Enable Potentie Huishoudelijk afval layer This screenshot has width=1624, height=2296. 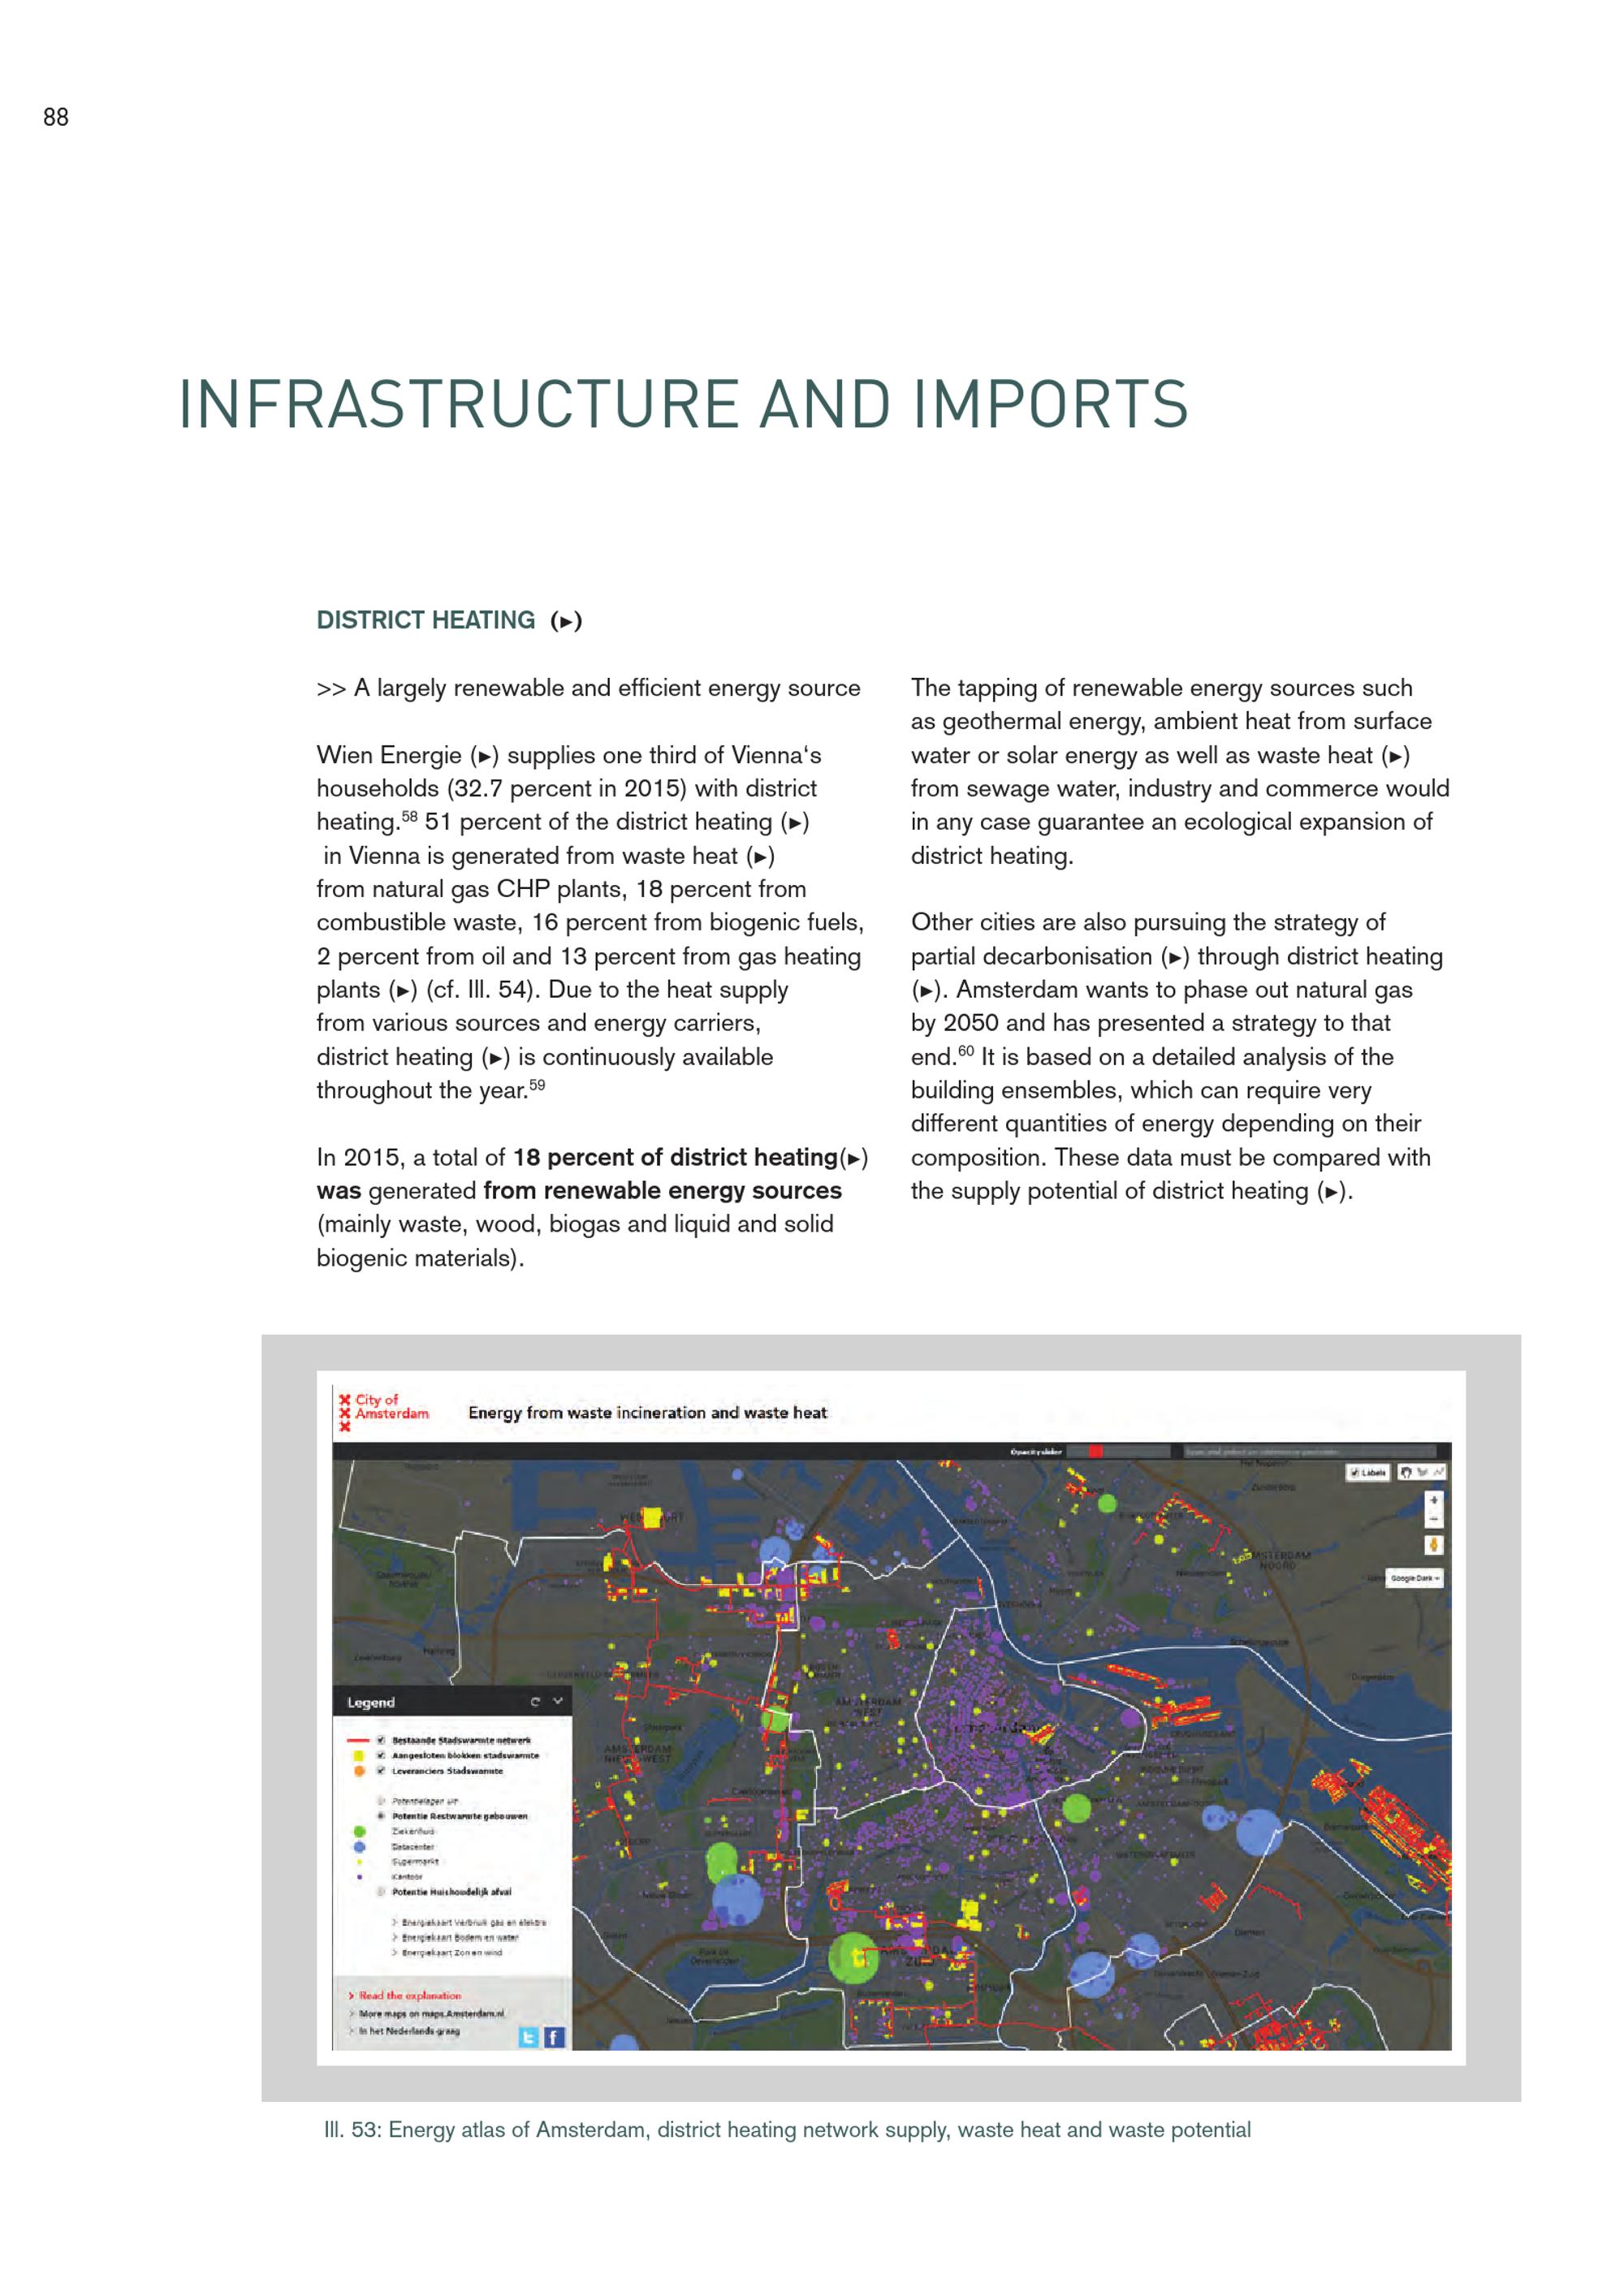pos(381,1892)
